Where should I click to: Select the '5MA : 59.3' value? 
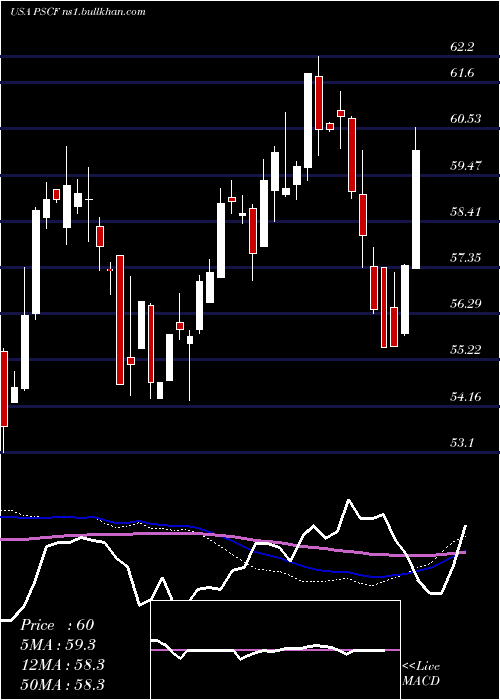pos(58,645)
